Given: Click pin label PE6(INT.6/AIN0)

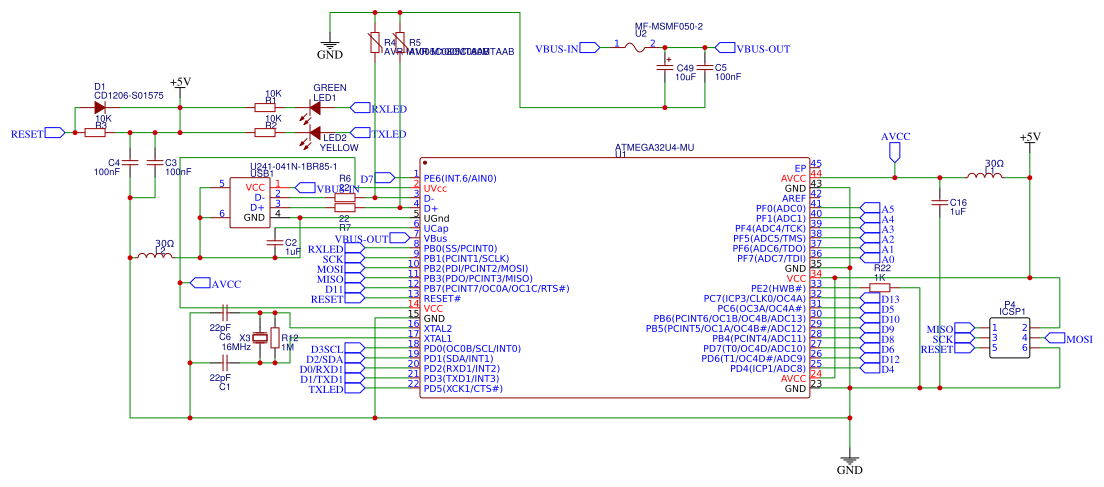Looking at the screenshot, I should point(460,179).
